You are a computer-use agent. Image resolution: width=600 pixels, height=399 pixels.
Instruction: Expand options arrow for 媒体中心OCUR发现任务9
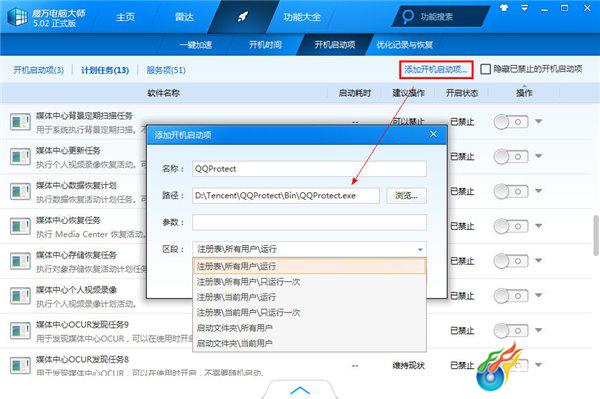click(x=538, y=330)
